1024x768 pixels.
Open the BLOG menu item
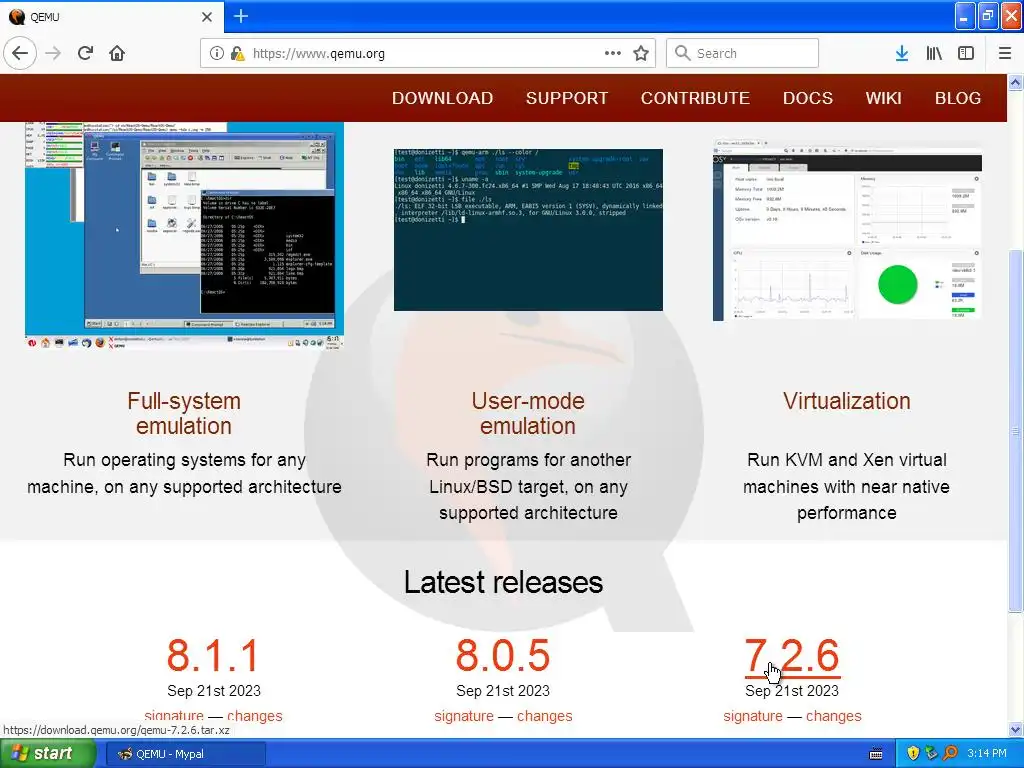coord(957,98)
